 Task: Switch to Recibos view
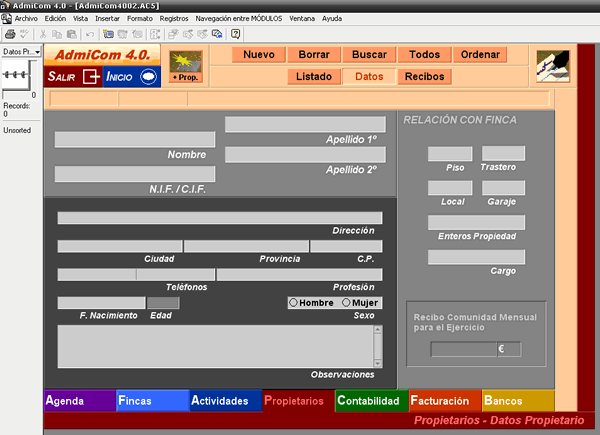pos(424,77)
